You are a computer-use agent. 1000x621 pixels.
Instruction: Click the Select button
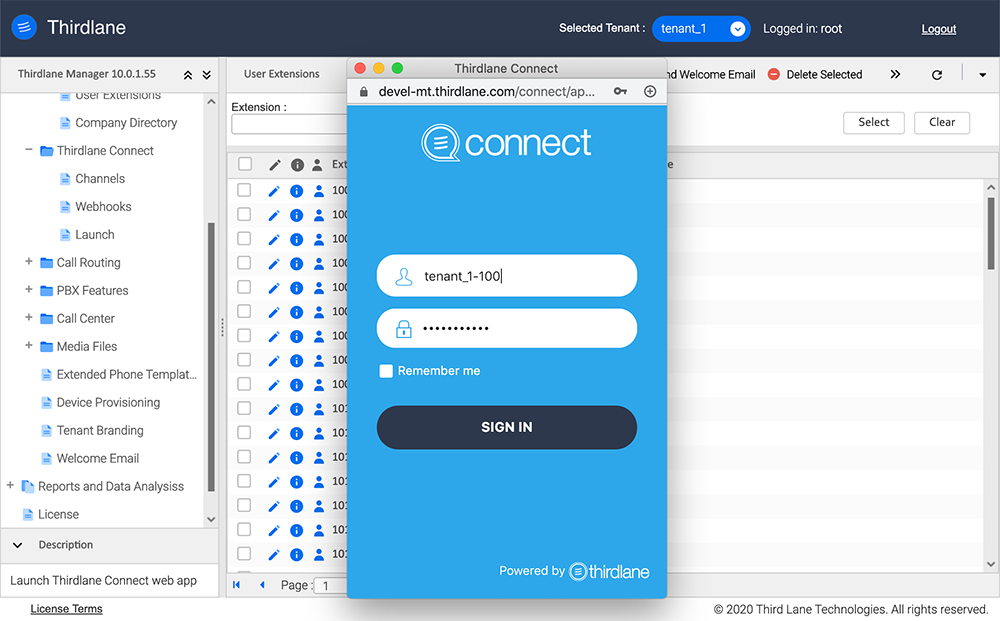[874, 122]
